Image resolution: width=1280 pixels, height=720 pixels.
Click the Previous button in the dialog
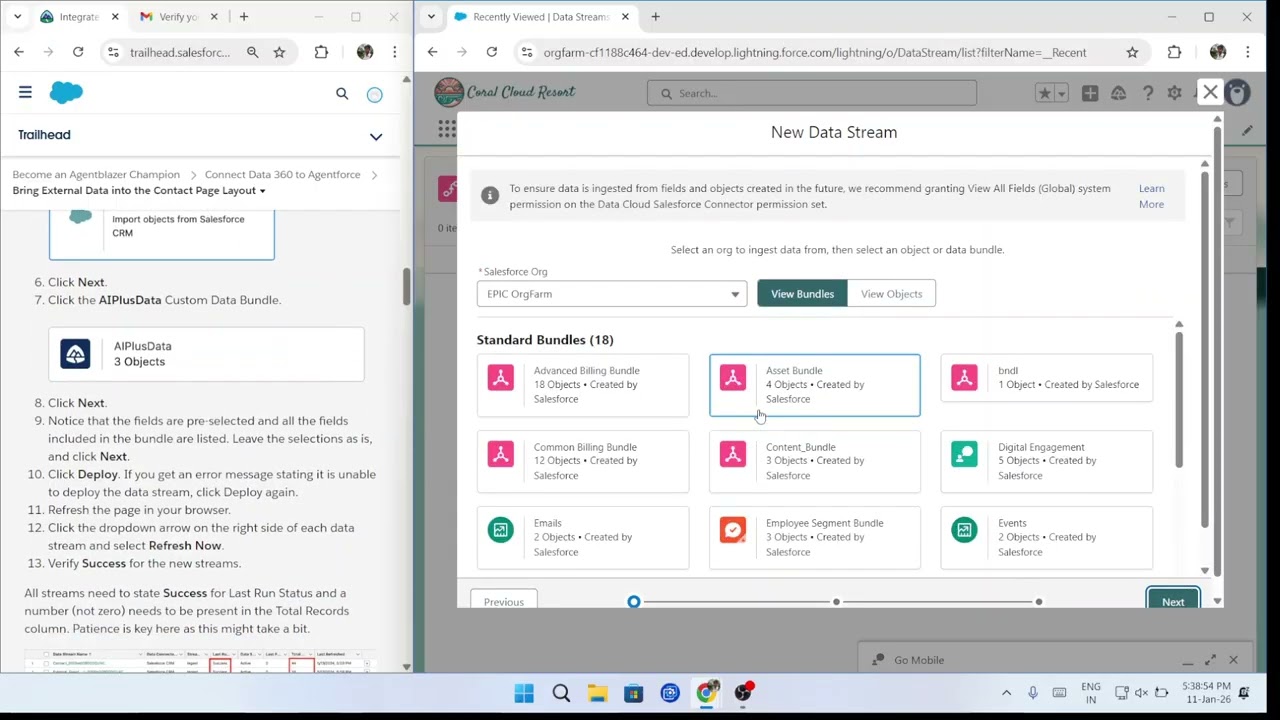point(504,601)
